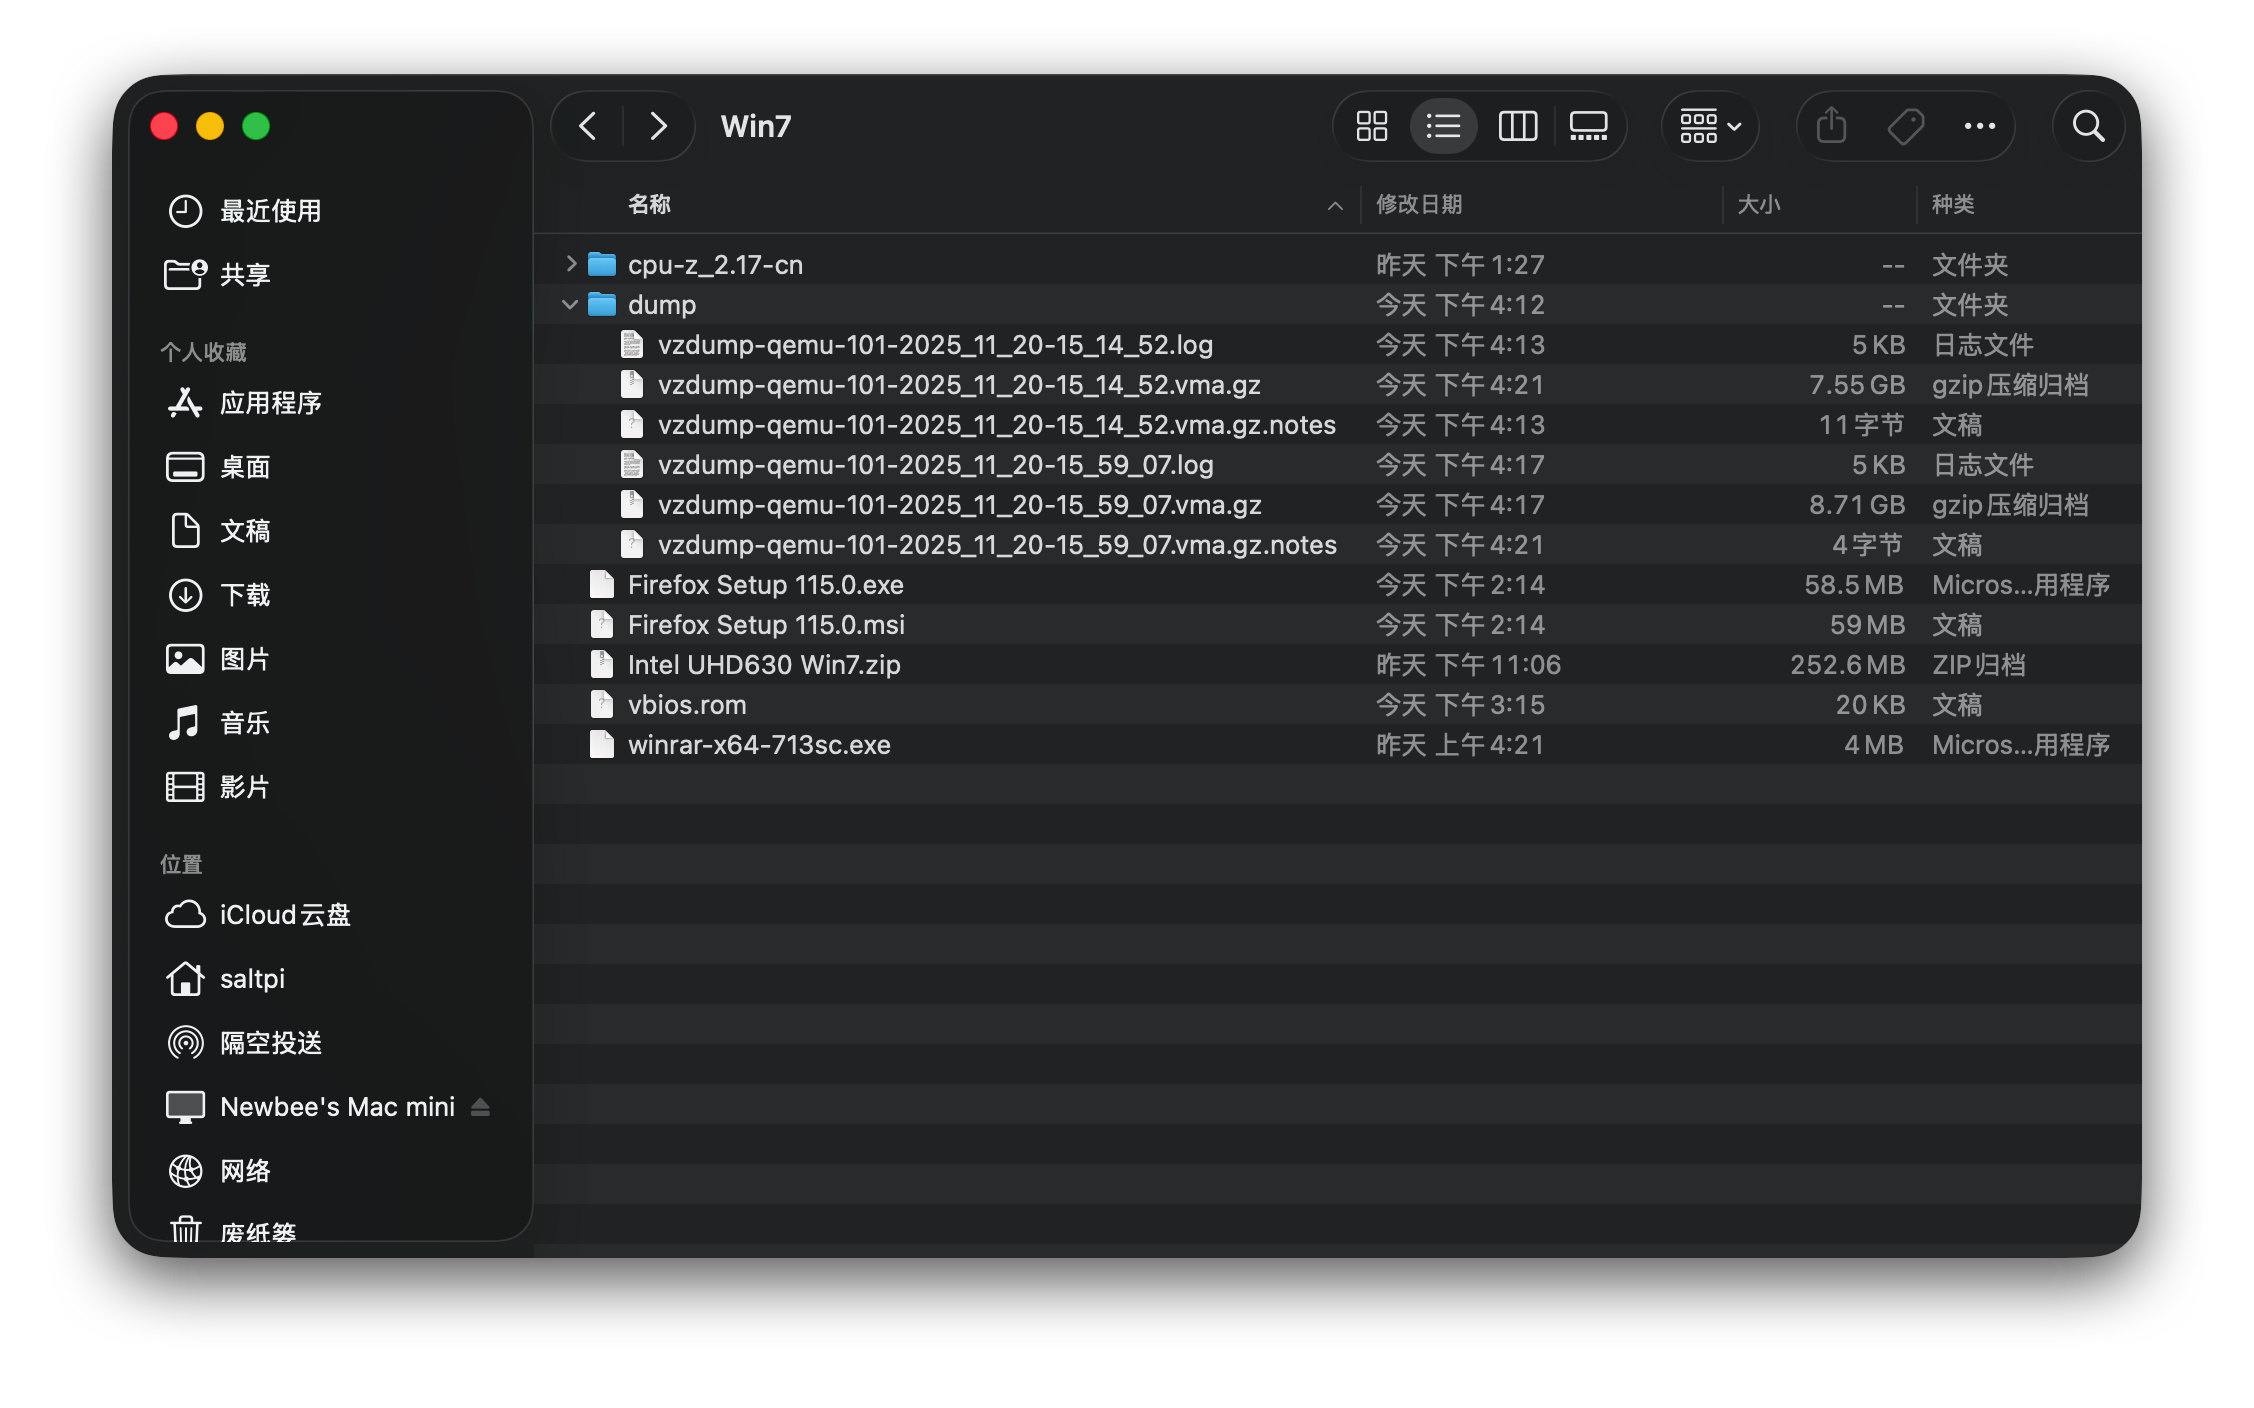
Task: Open the search field magnifier
Action: click(2088, 126)
